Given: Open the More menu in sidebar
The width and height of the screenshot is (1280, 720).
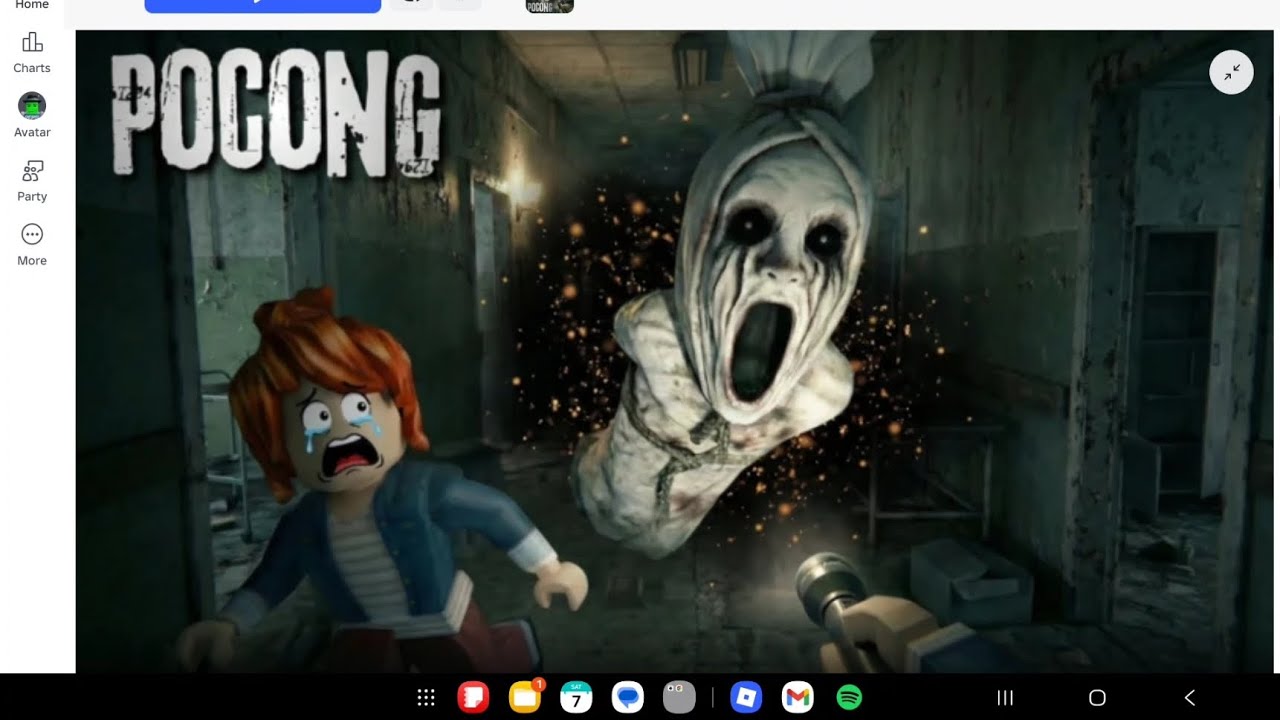Looking at the screenshot, I should point(32,245).
